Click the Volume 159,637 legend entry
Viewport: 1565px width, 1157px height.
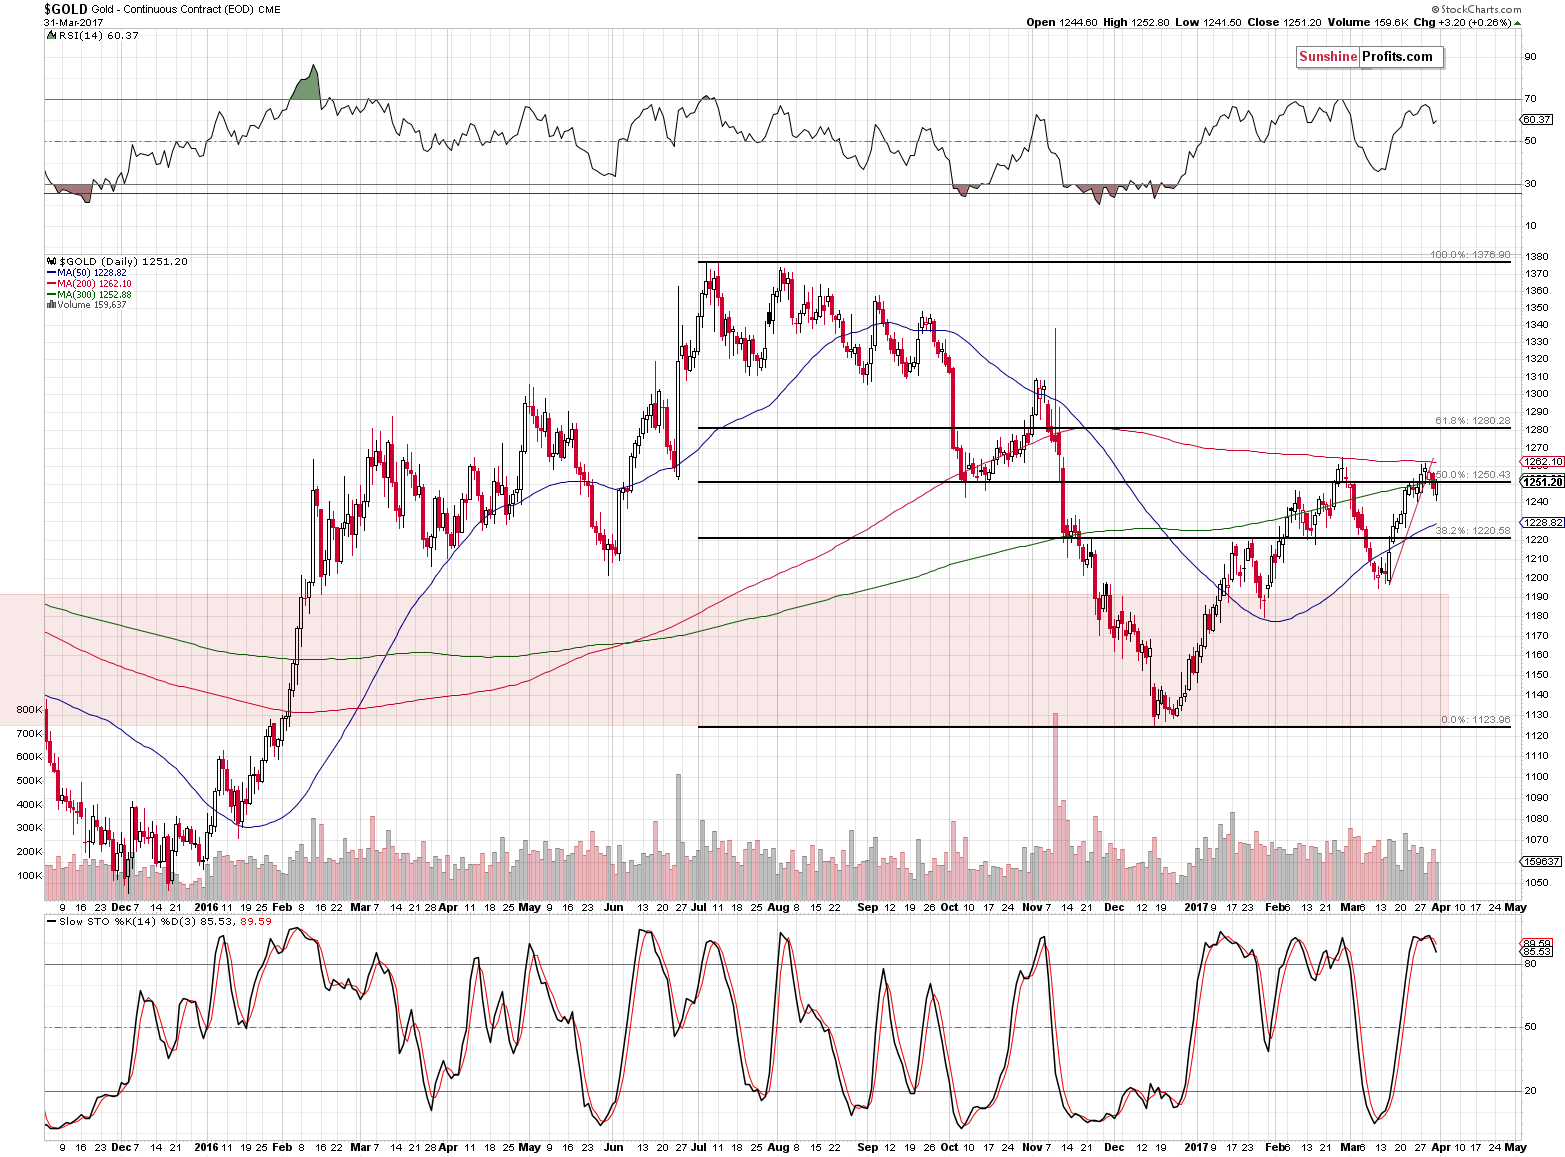[x=92, y=305]
